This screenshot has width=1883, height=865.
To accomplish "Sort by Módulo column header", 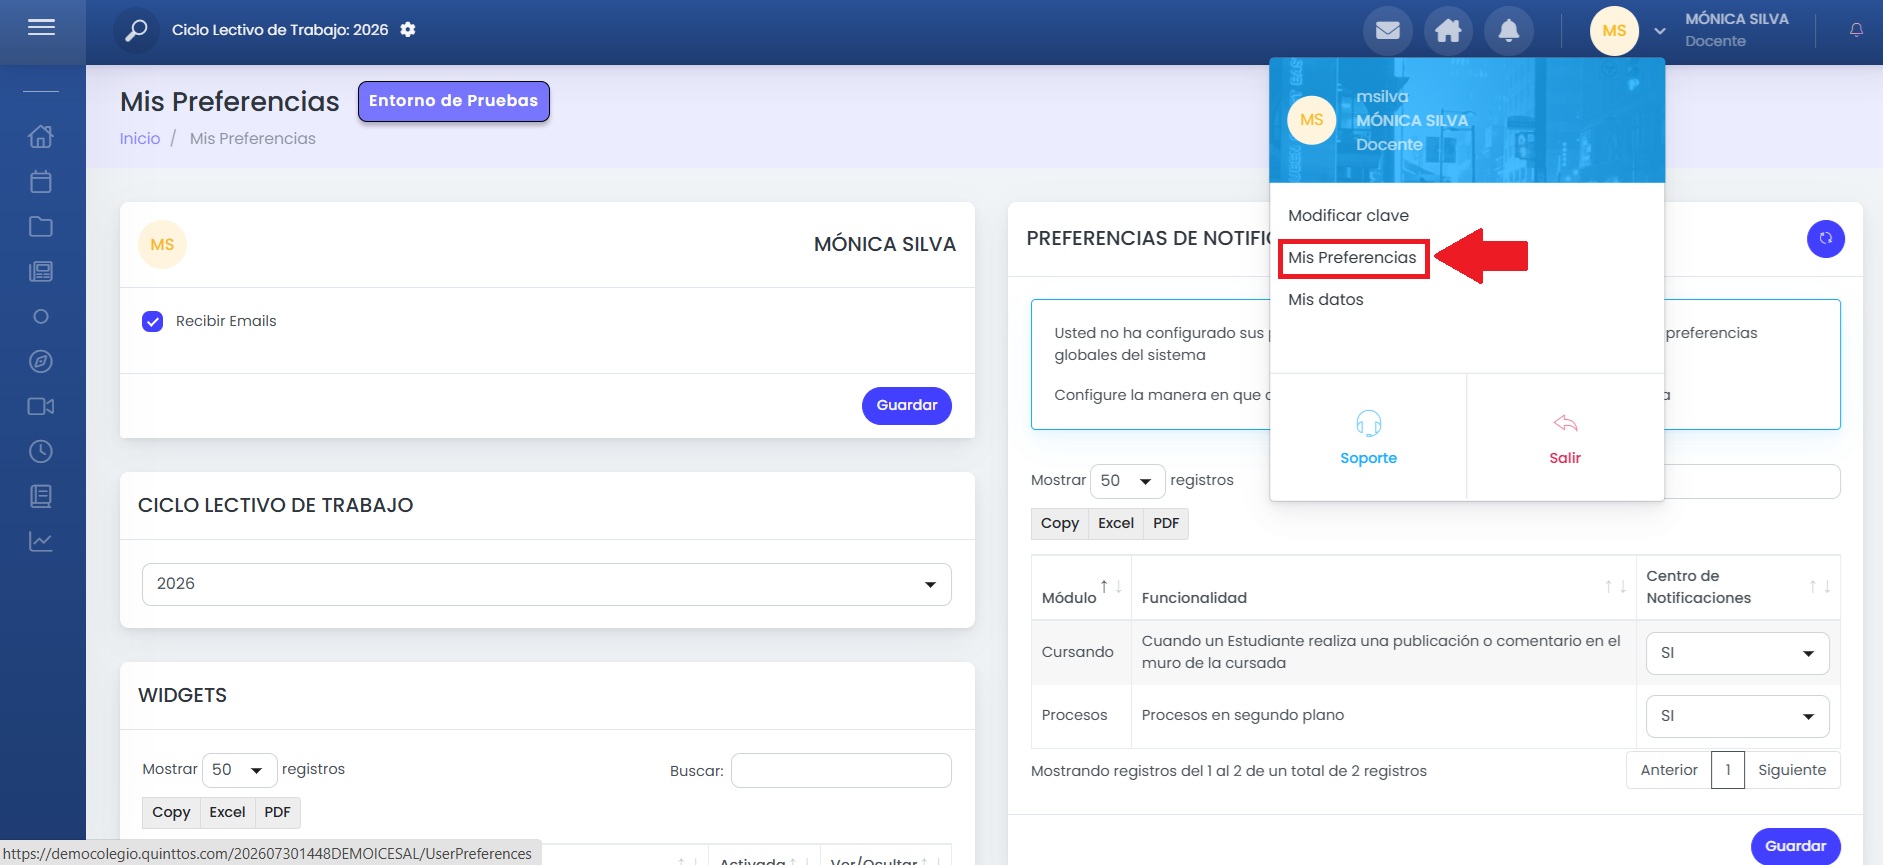I will pyautogui.click(x=1081, y=587).
